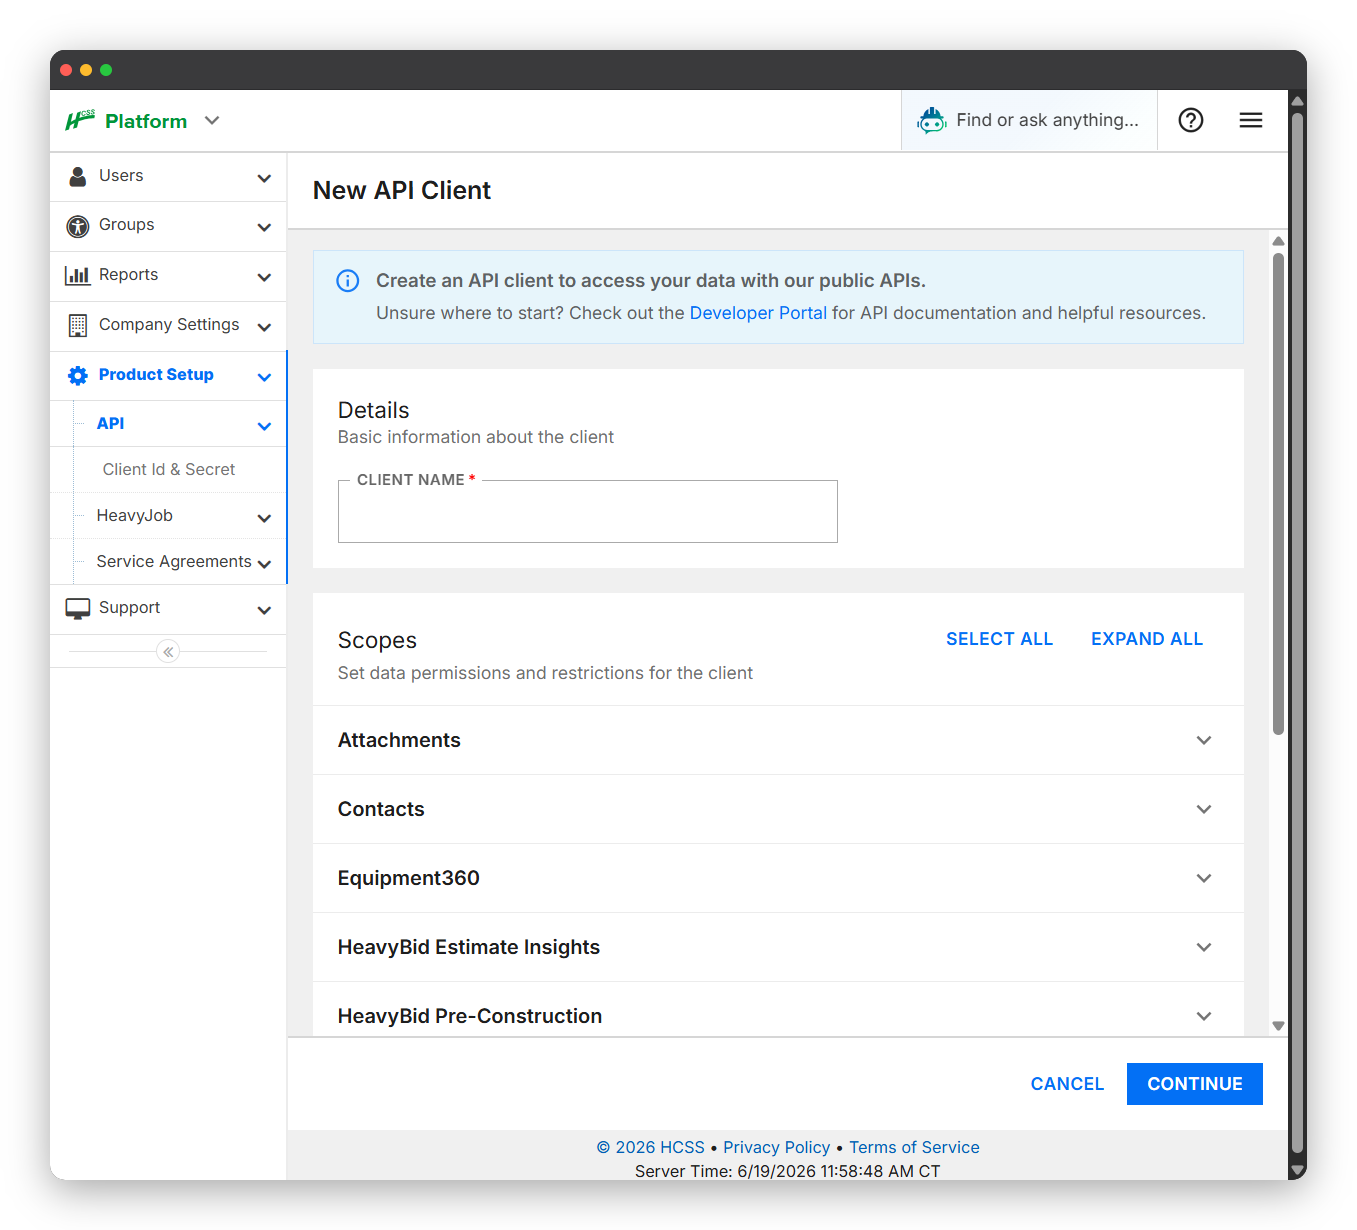The height and width of the screenshot is (1230, 1357).
Task: Expand the HeavyJob chevron
Action: (264, 518)
